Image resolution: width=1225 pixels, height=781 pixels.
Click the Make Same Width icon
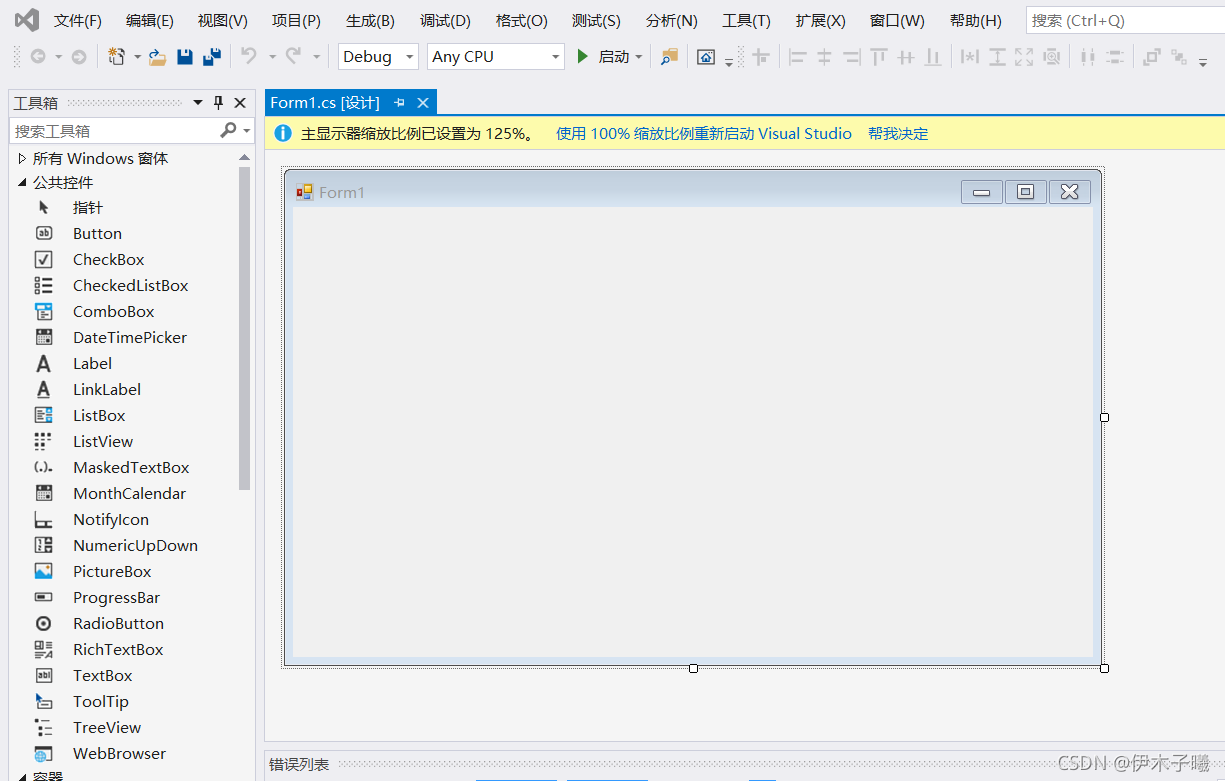969,57
